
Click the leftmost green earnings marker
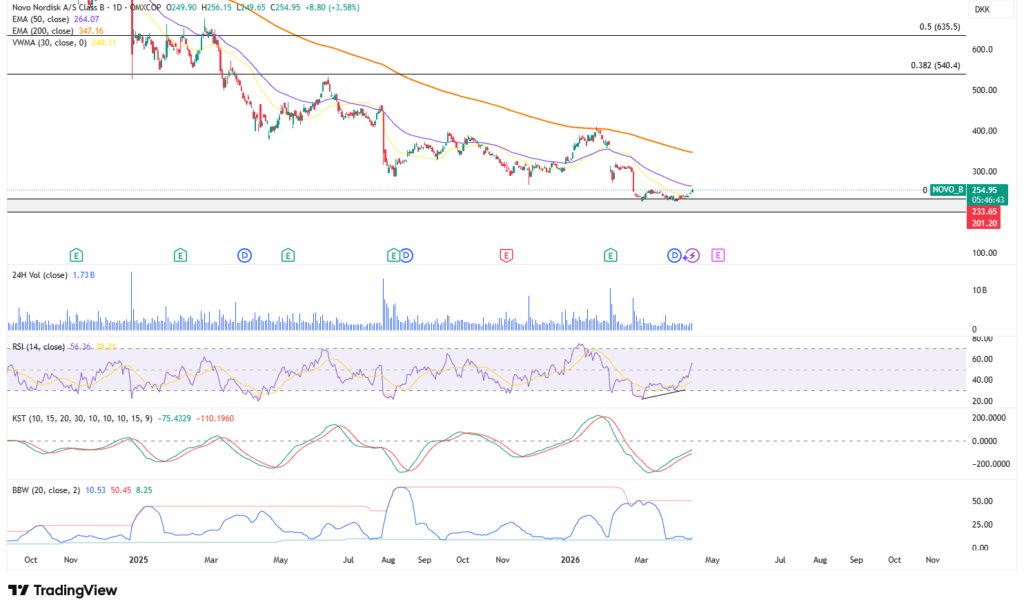pos(76,256)
